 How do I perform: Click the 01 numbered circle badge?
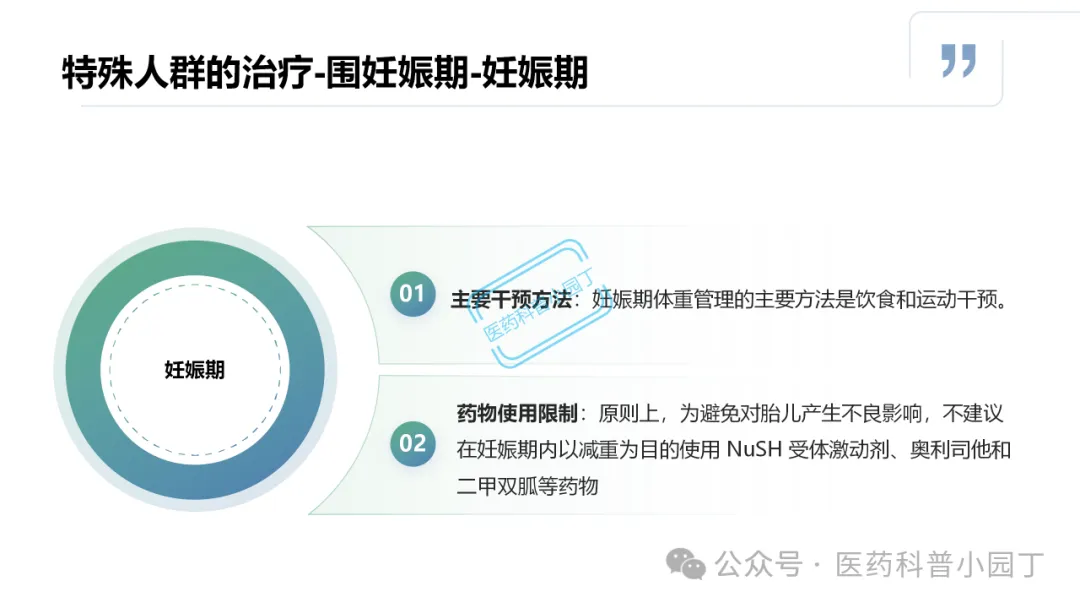412,294
